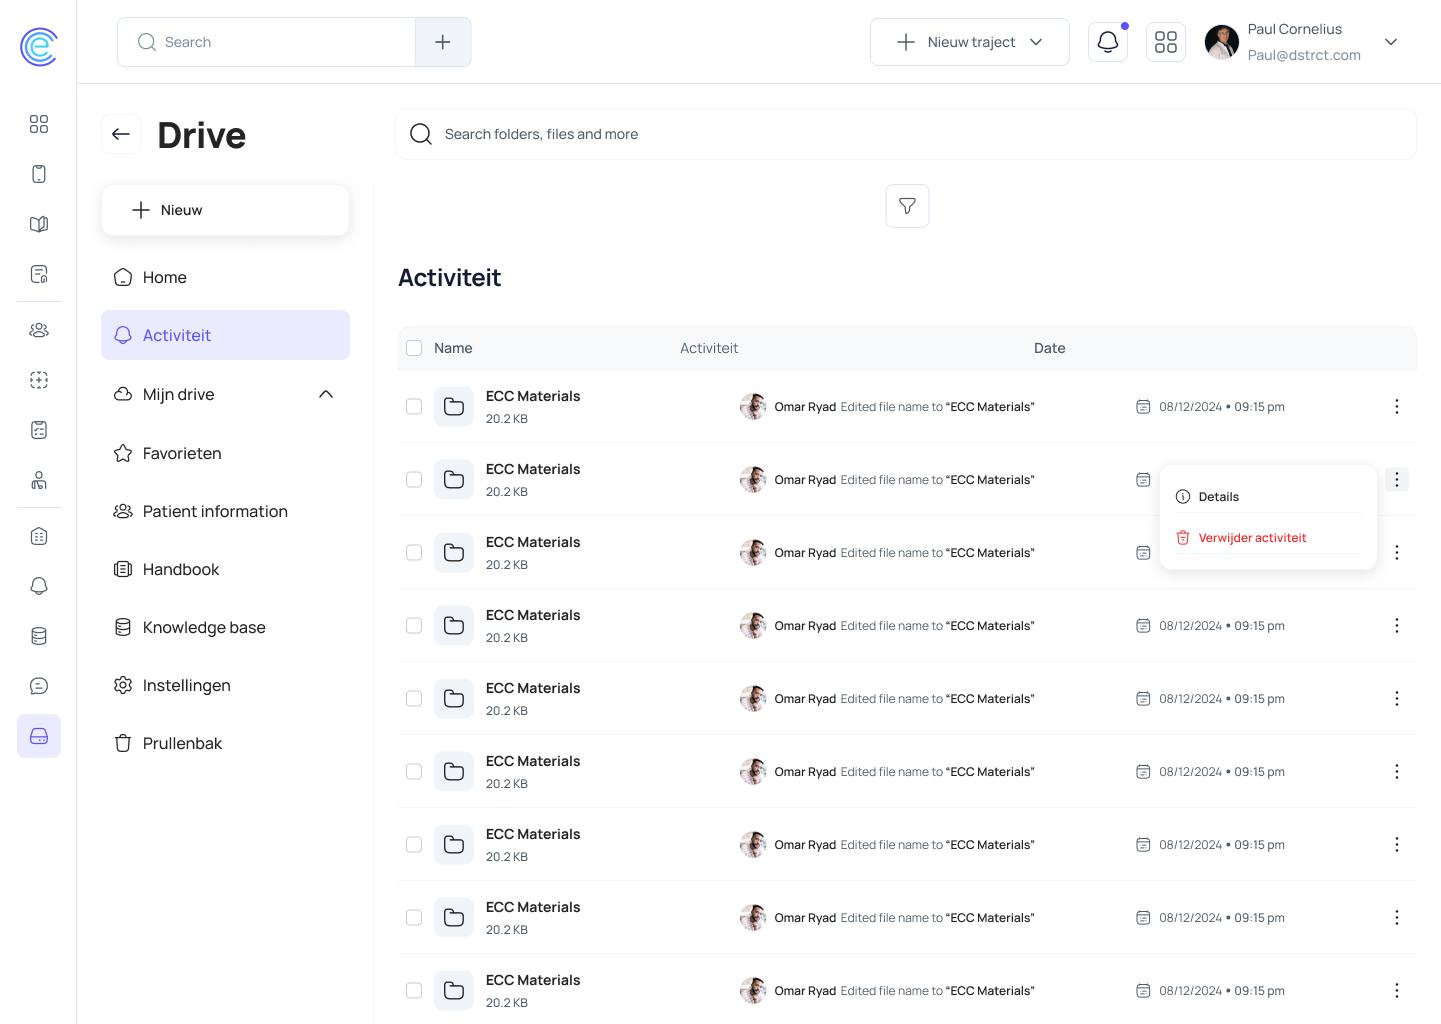Screen dimensions: 1441x1024
Task: Select Details from the context menu
Action: (x=1218, y=497)
